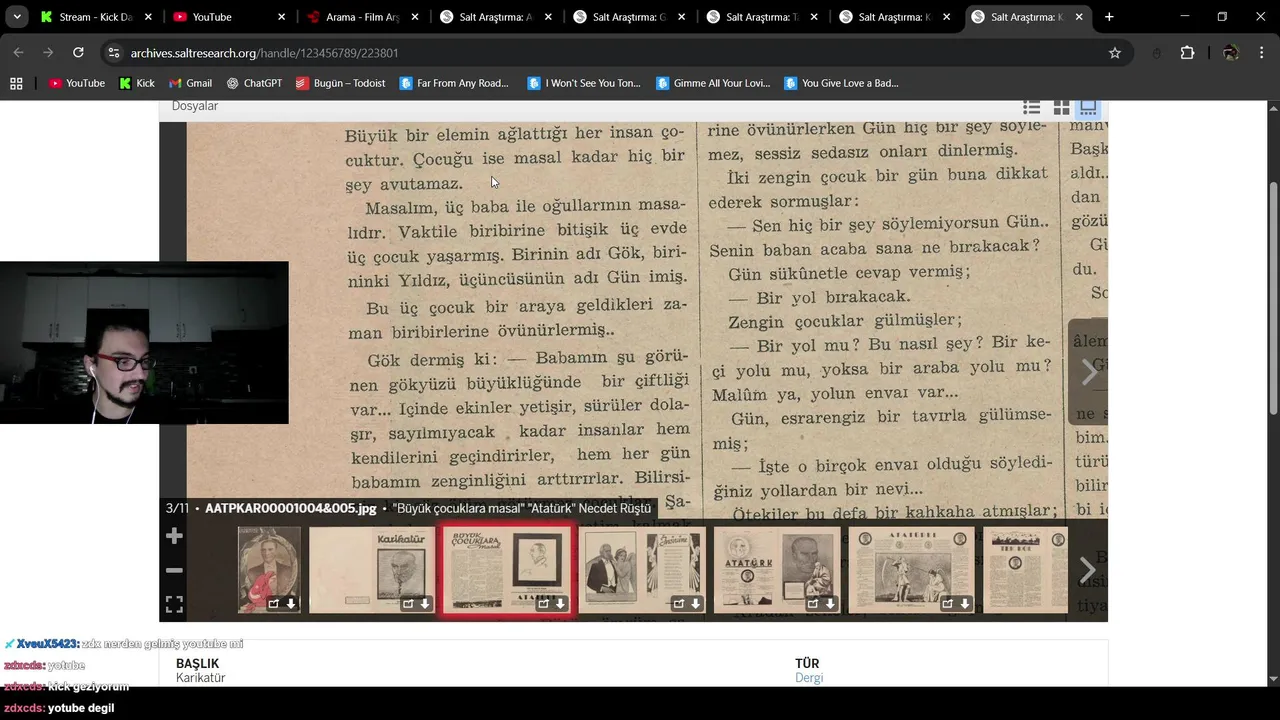Switch to the Stream - Kick tab
Screen dimensions: 1280x720
(95, 17)
